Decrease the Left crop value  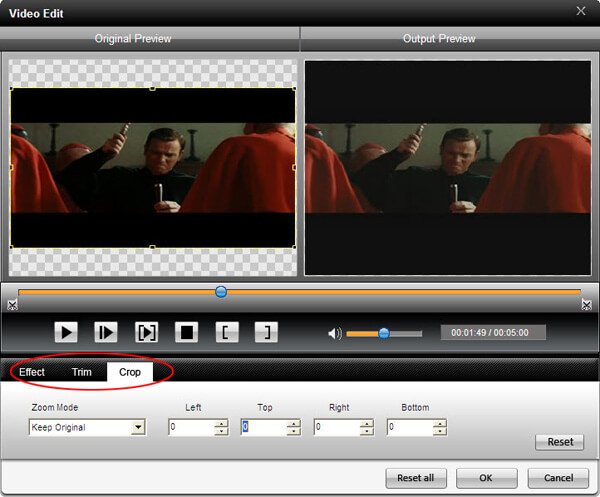(221, 431)
